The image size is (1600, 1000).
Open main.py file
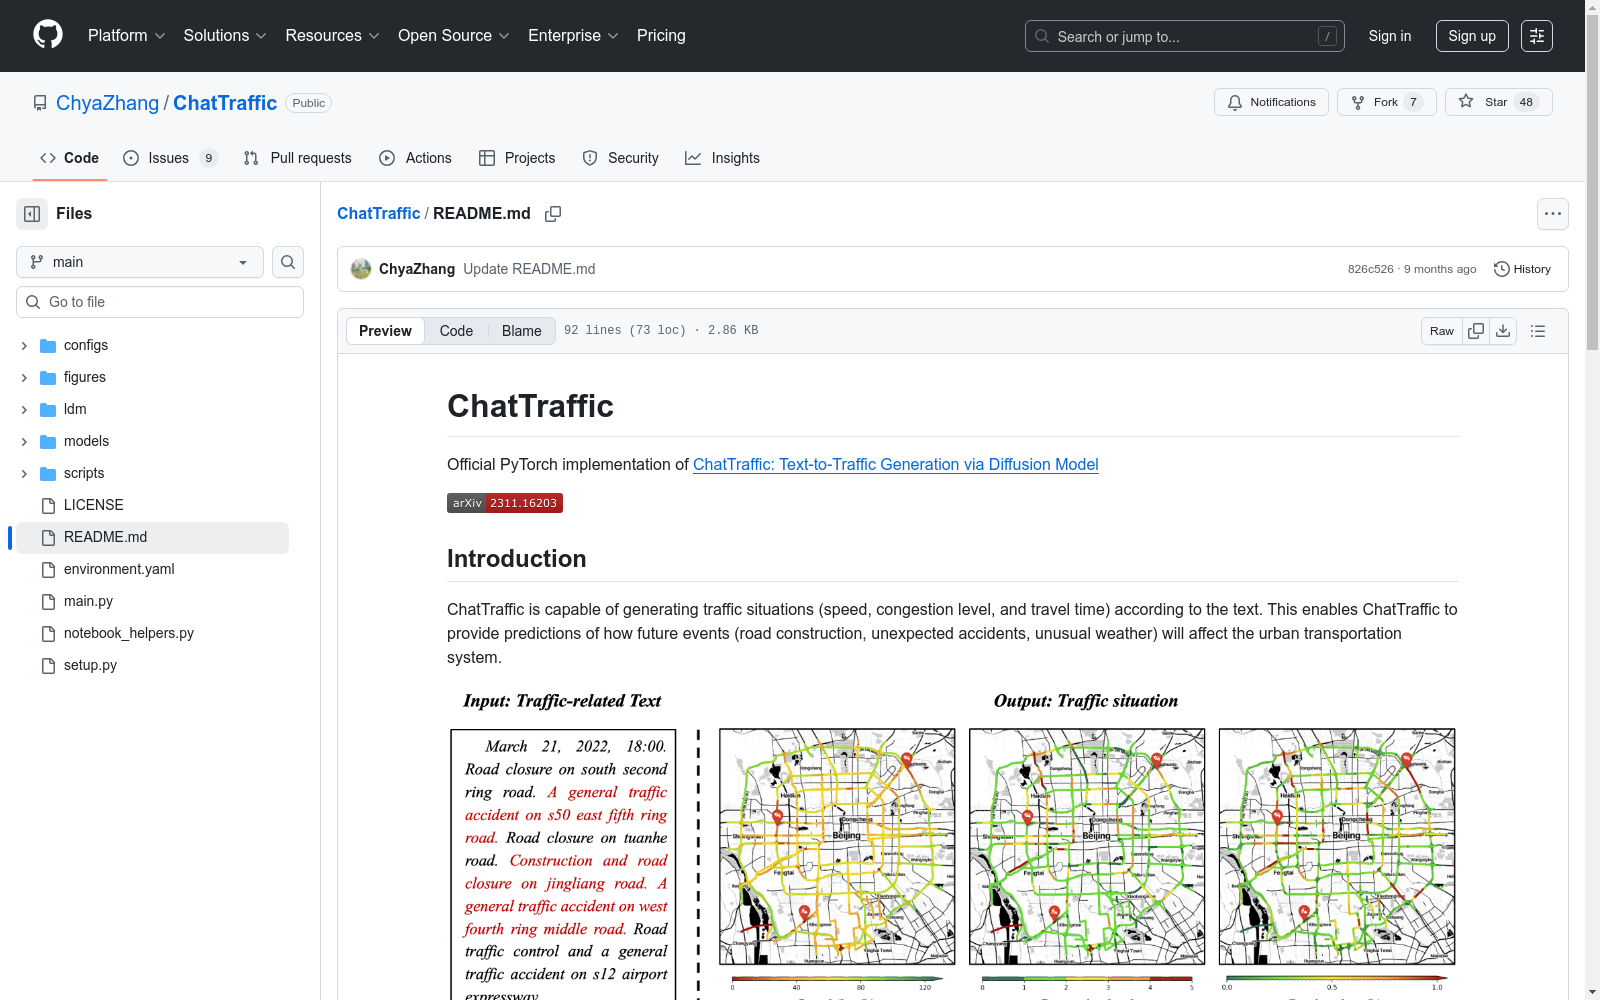88,601
